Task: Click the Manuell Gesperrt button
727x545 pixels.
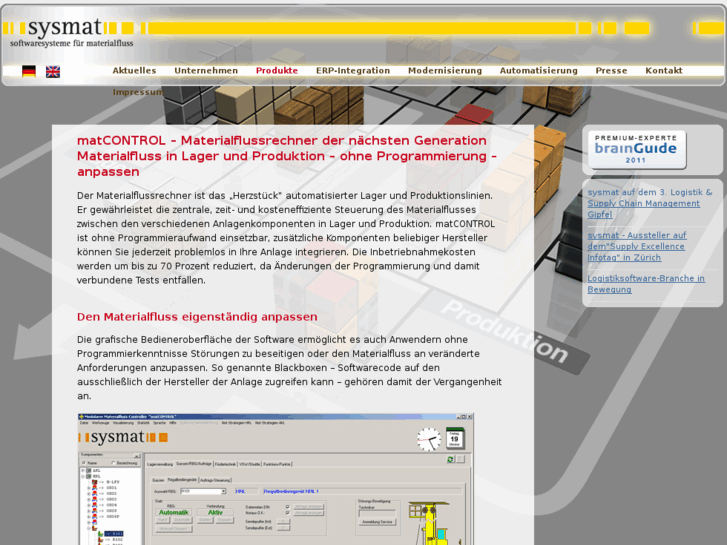Action: click(174, 529)
